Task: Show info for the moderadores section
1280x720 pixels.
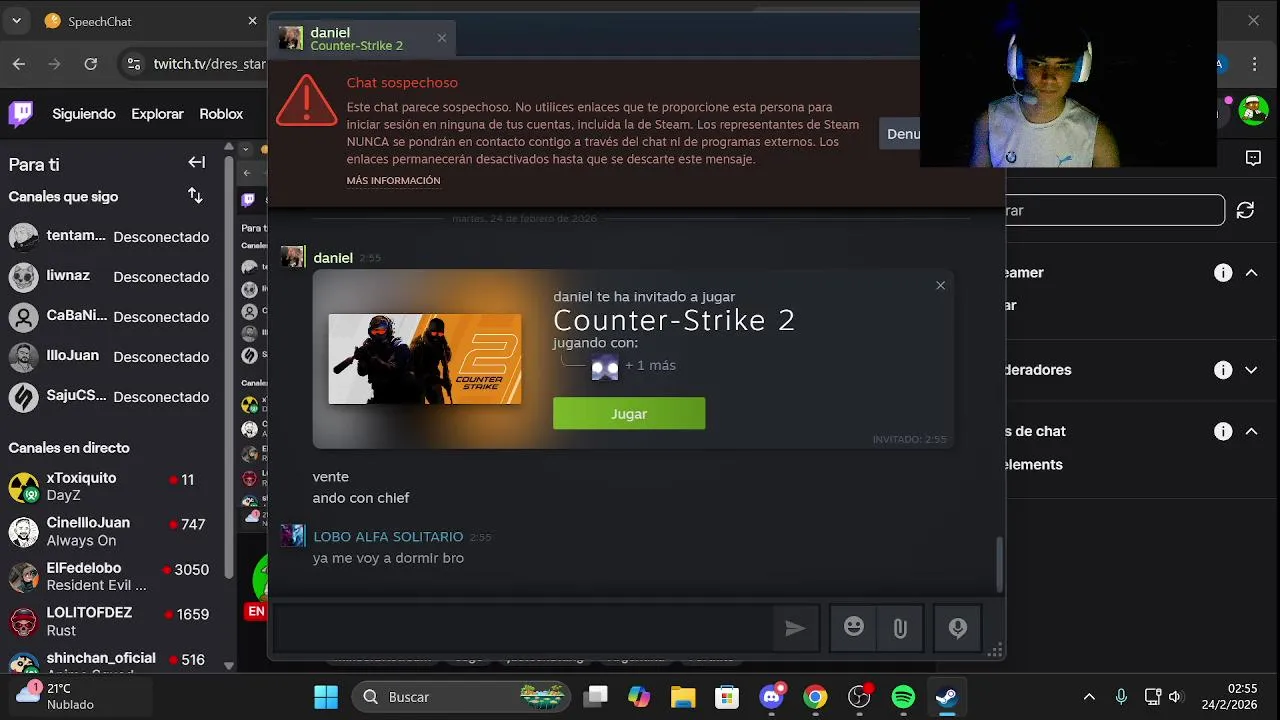Action: point(1223,370)
